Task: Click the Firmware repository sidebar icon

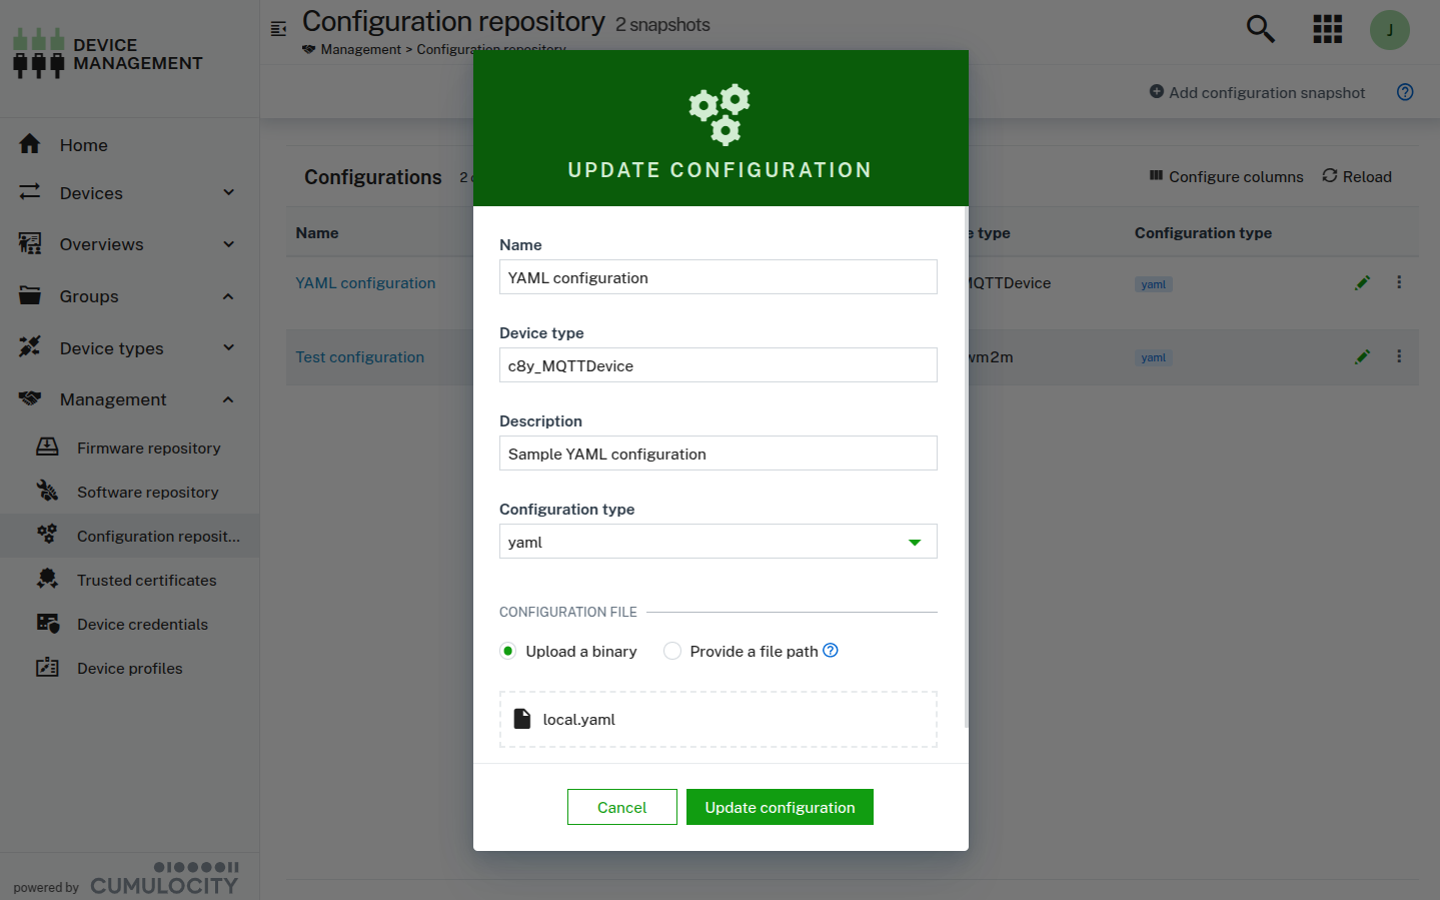Action: (47, 447)
